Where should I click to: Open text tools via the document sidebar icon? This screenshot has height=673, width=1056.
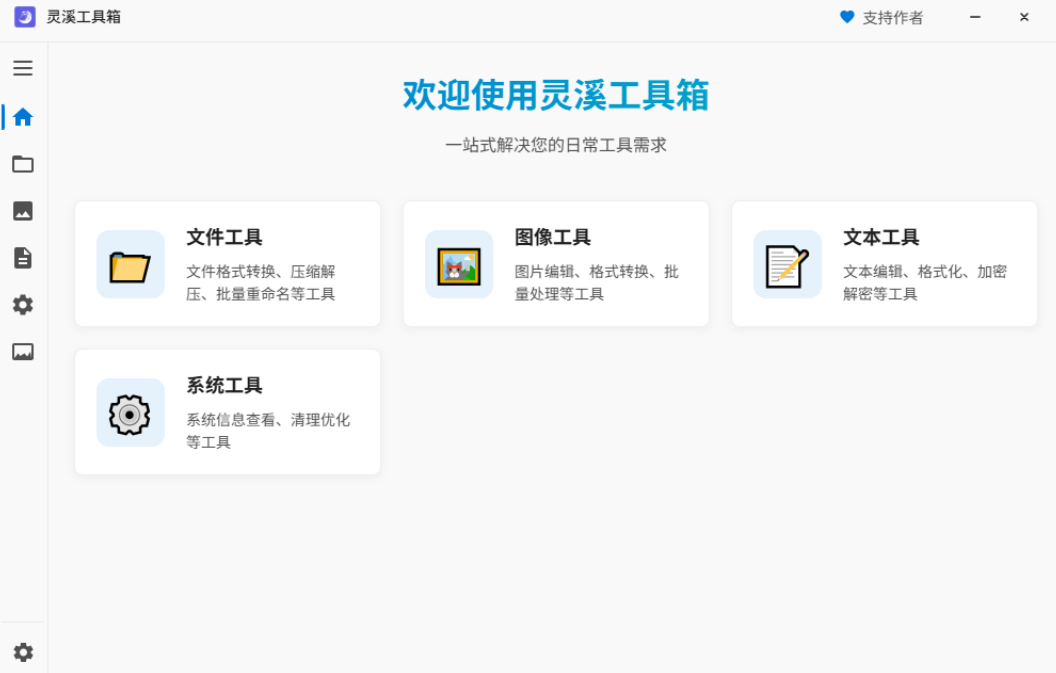22,258
